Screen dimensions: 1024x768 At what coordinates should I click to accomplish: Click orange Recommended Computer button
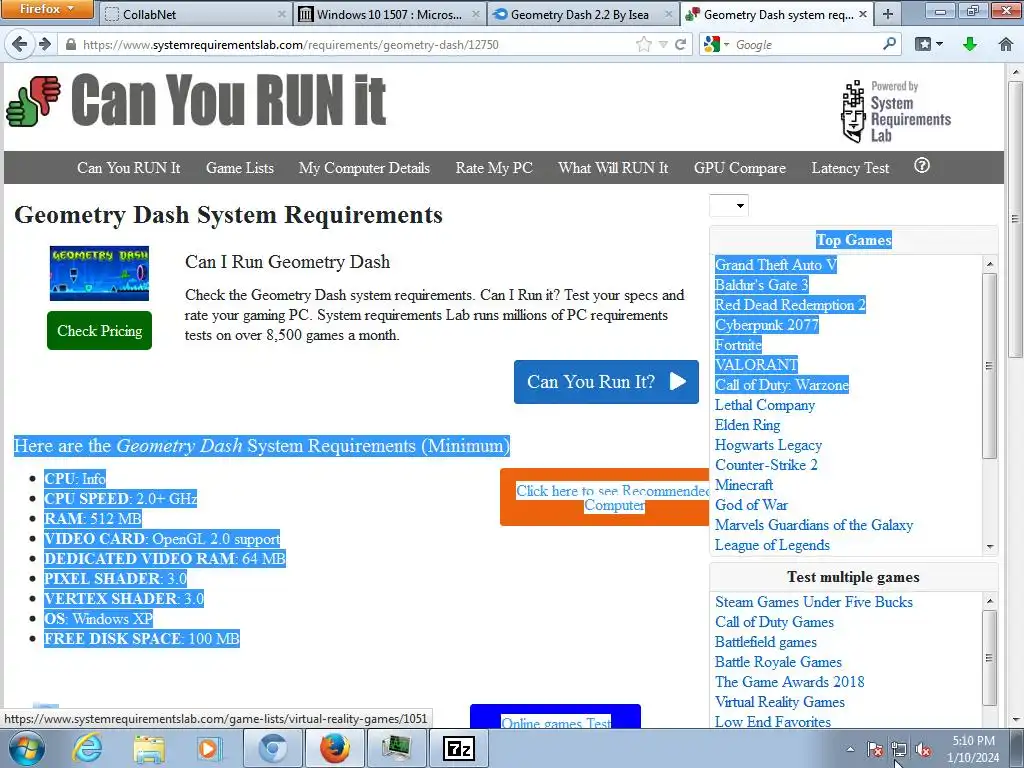(x=605, y=498)
